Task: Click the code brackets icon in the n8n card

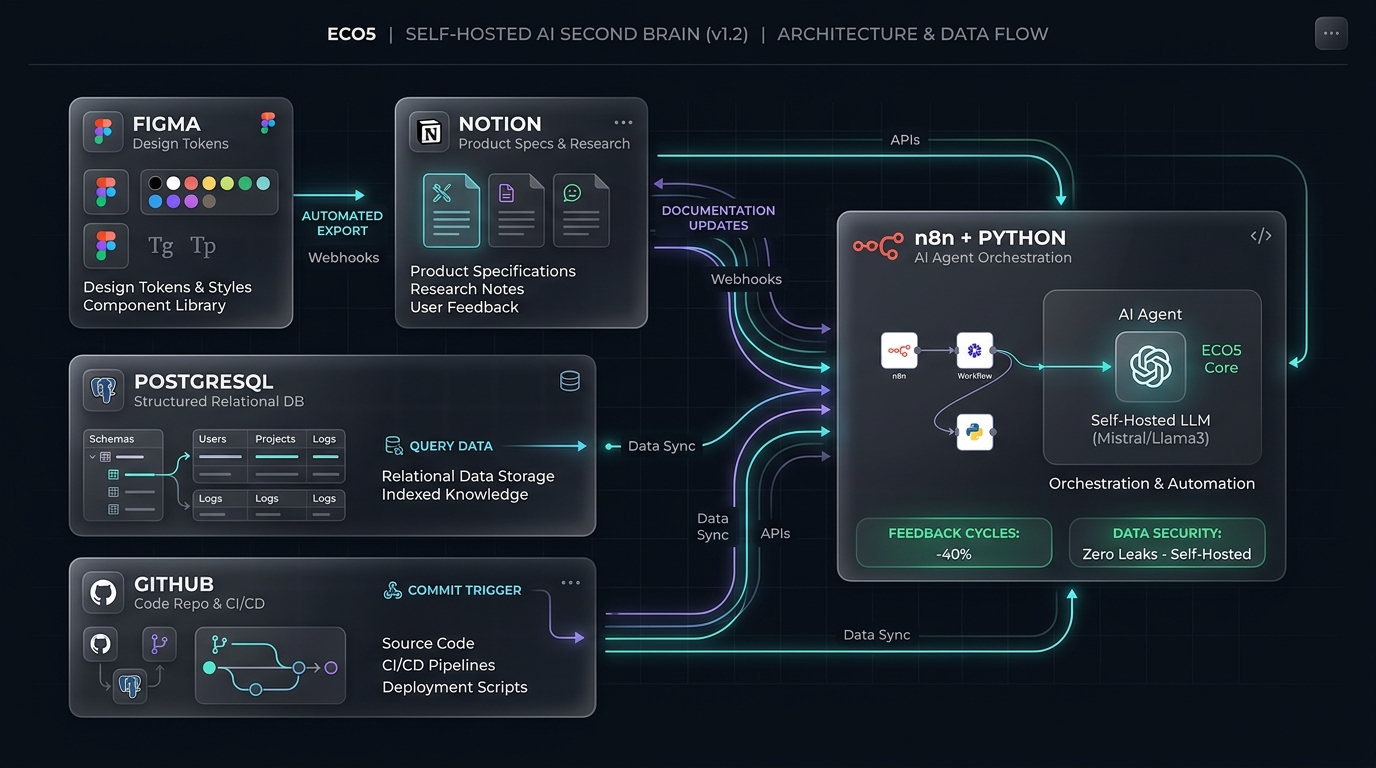Action: point(1261,236)
